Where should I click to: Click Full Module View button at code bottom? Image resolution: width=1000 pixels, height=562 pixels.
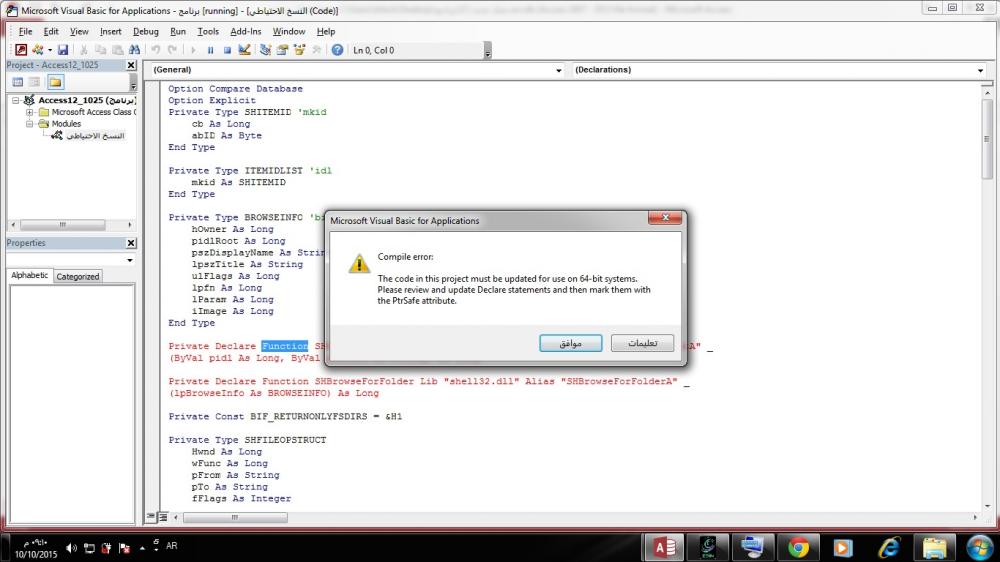point(163,517)
